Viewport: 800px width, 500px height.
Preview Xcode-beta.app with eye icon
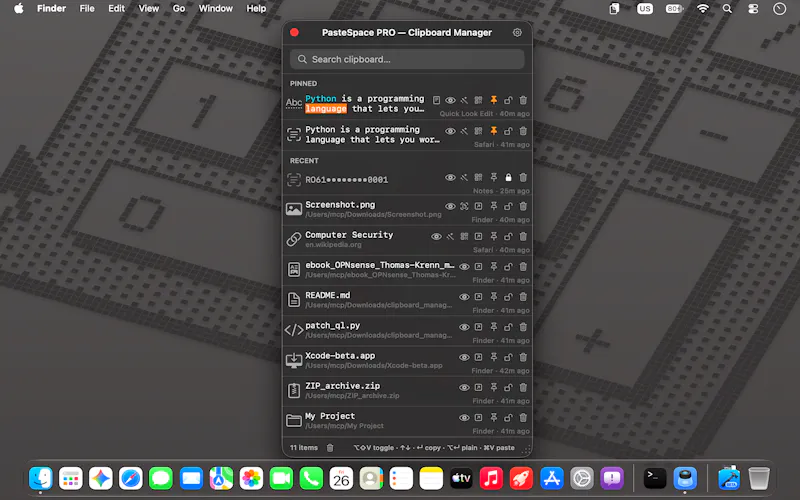[x=464, y=357]
